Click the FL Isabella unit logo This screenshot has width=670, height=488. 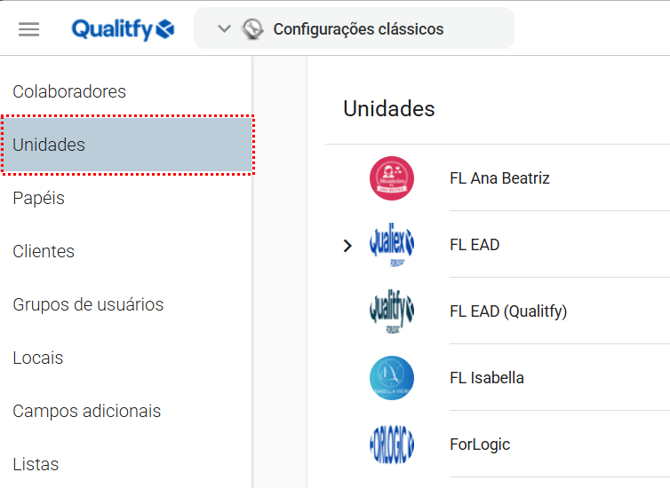391,378
